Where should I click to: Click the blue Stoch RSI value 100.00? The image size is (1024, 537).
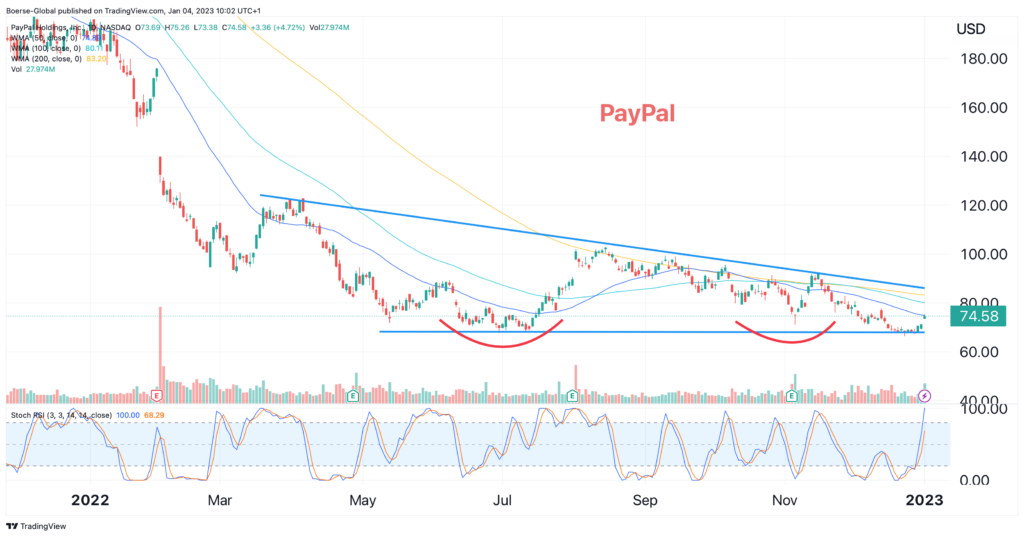[128, 415]
